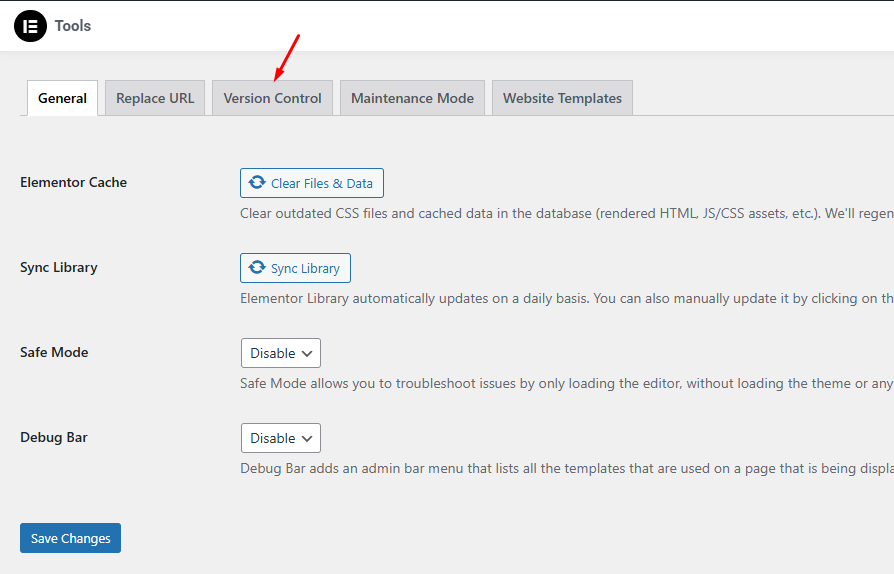Click the Debug Bar label
This screenshot has height=574, width=894.
pos(54,437)
